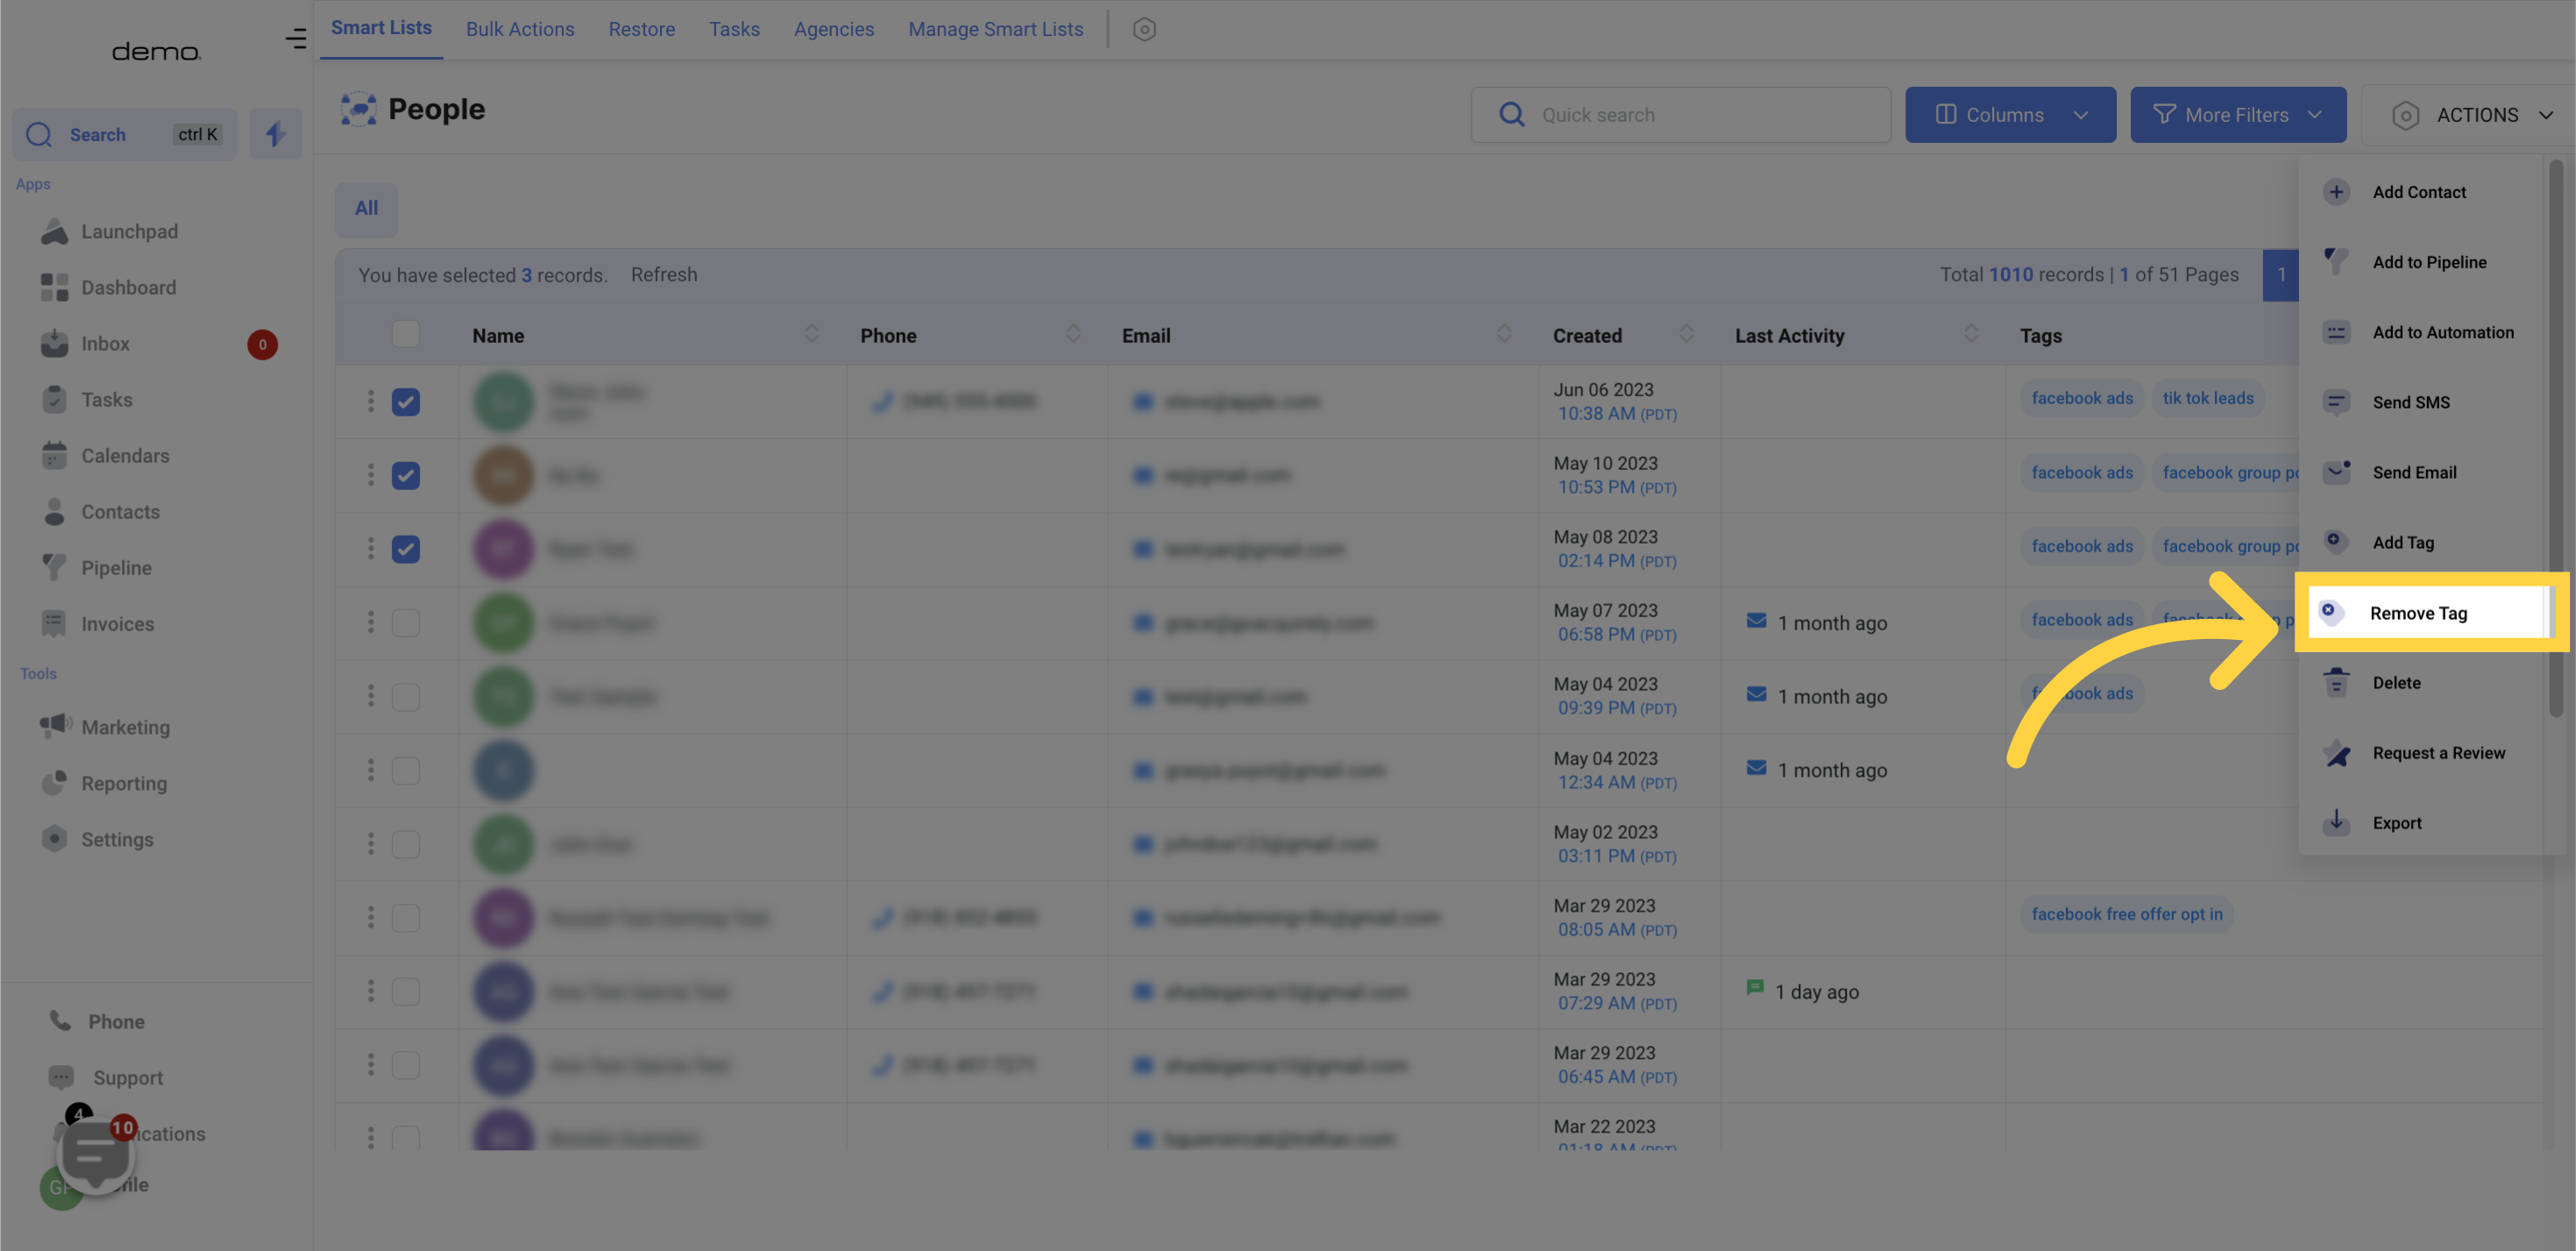Screen dimensions: 2576x1251
Task: Open the Calendars sidebar icon
Action: tap(55, 456)
